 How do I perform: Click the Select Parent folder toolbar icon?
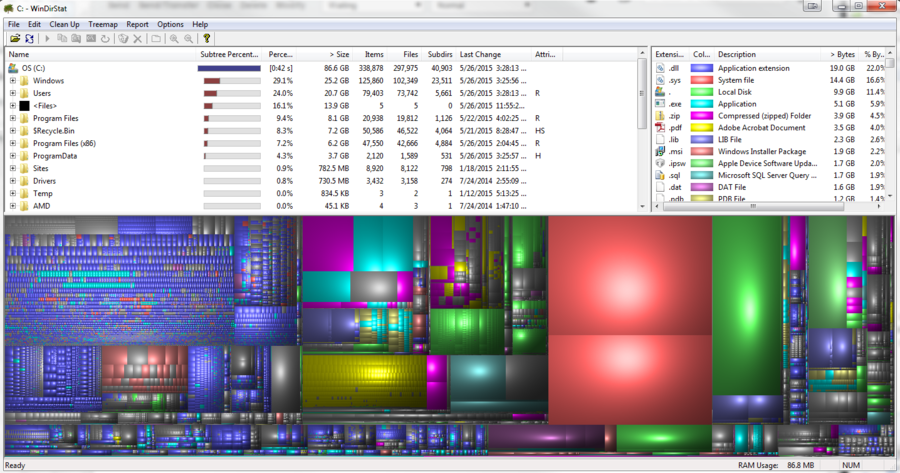coord(155,39)
